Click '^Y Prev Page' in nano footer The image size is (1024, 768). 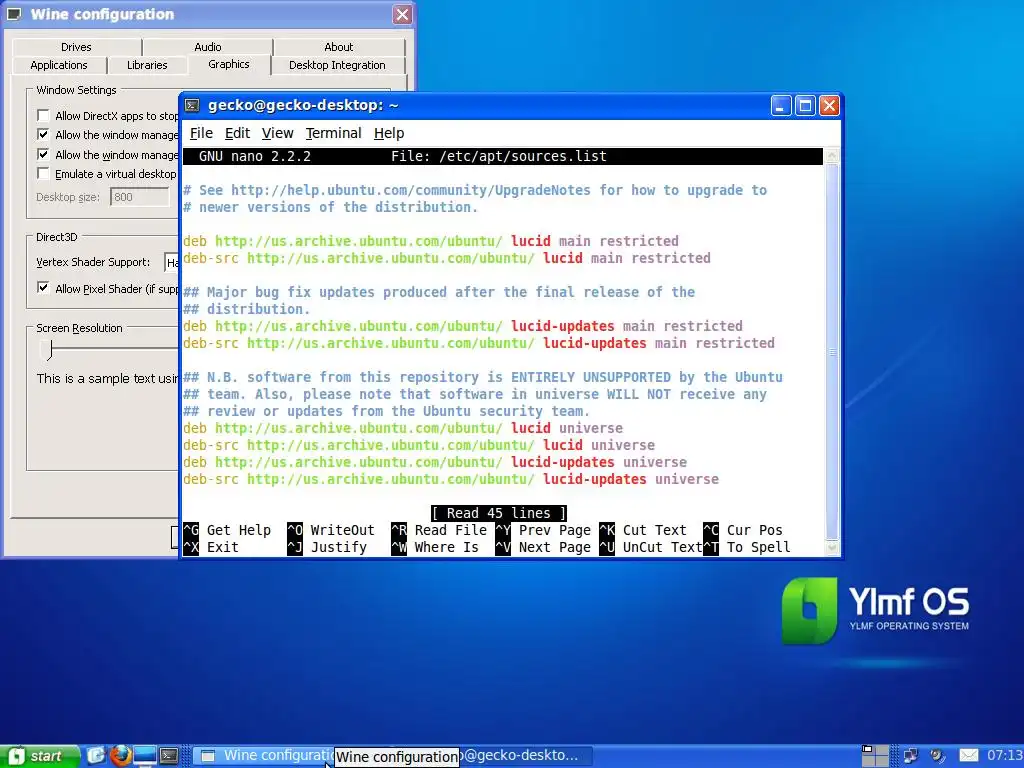543,530
